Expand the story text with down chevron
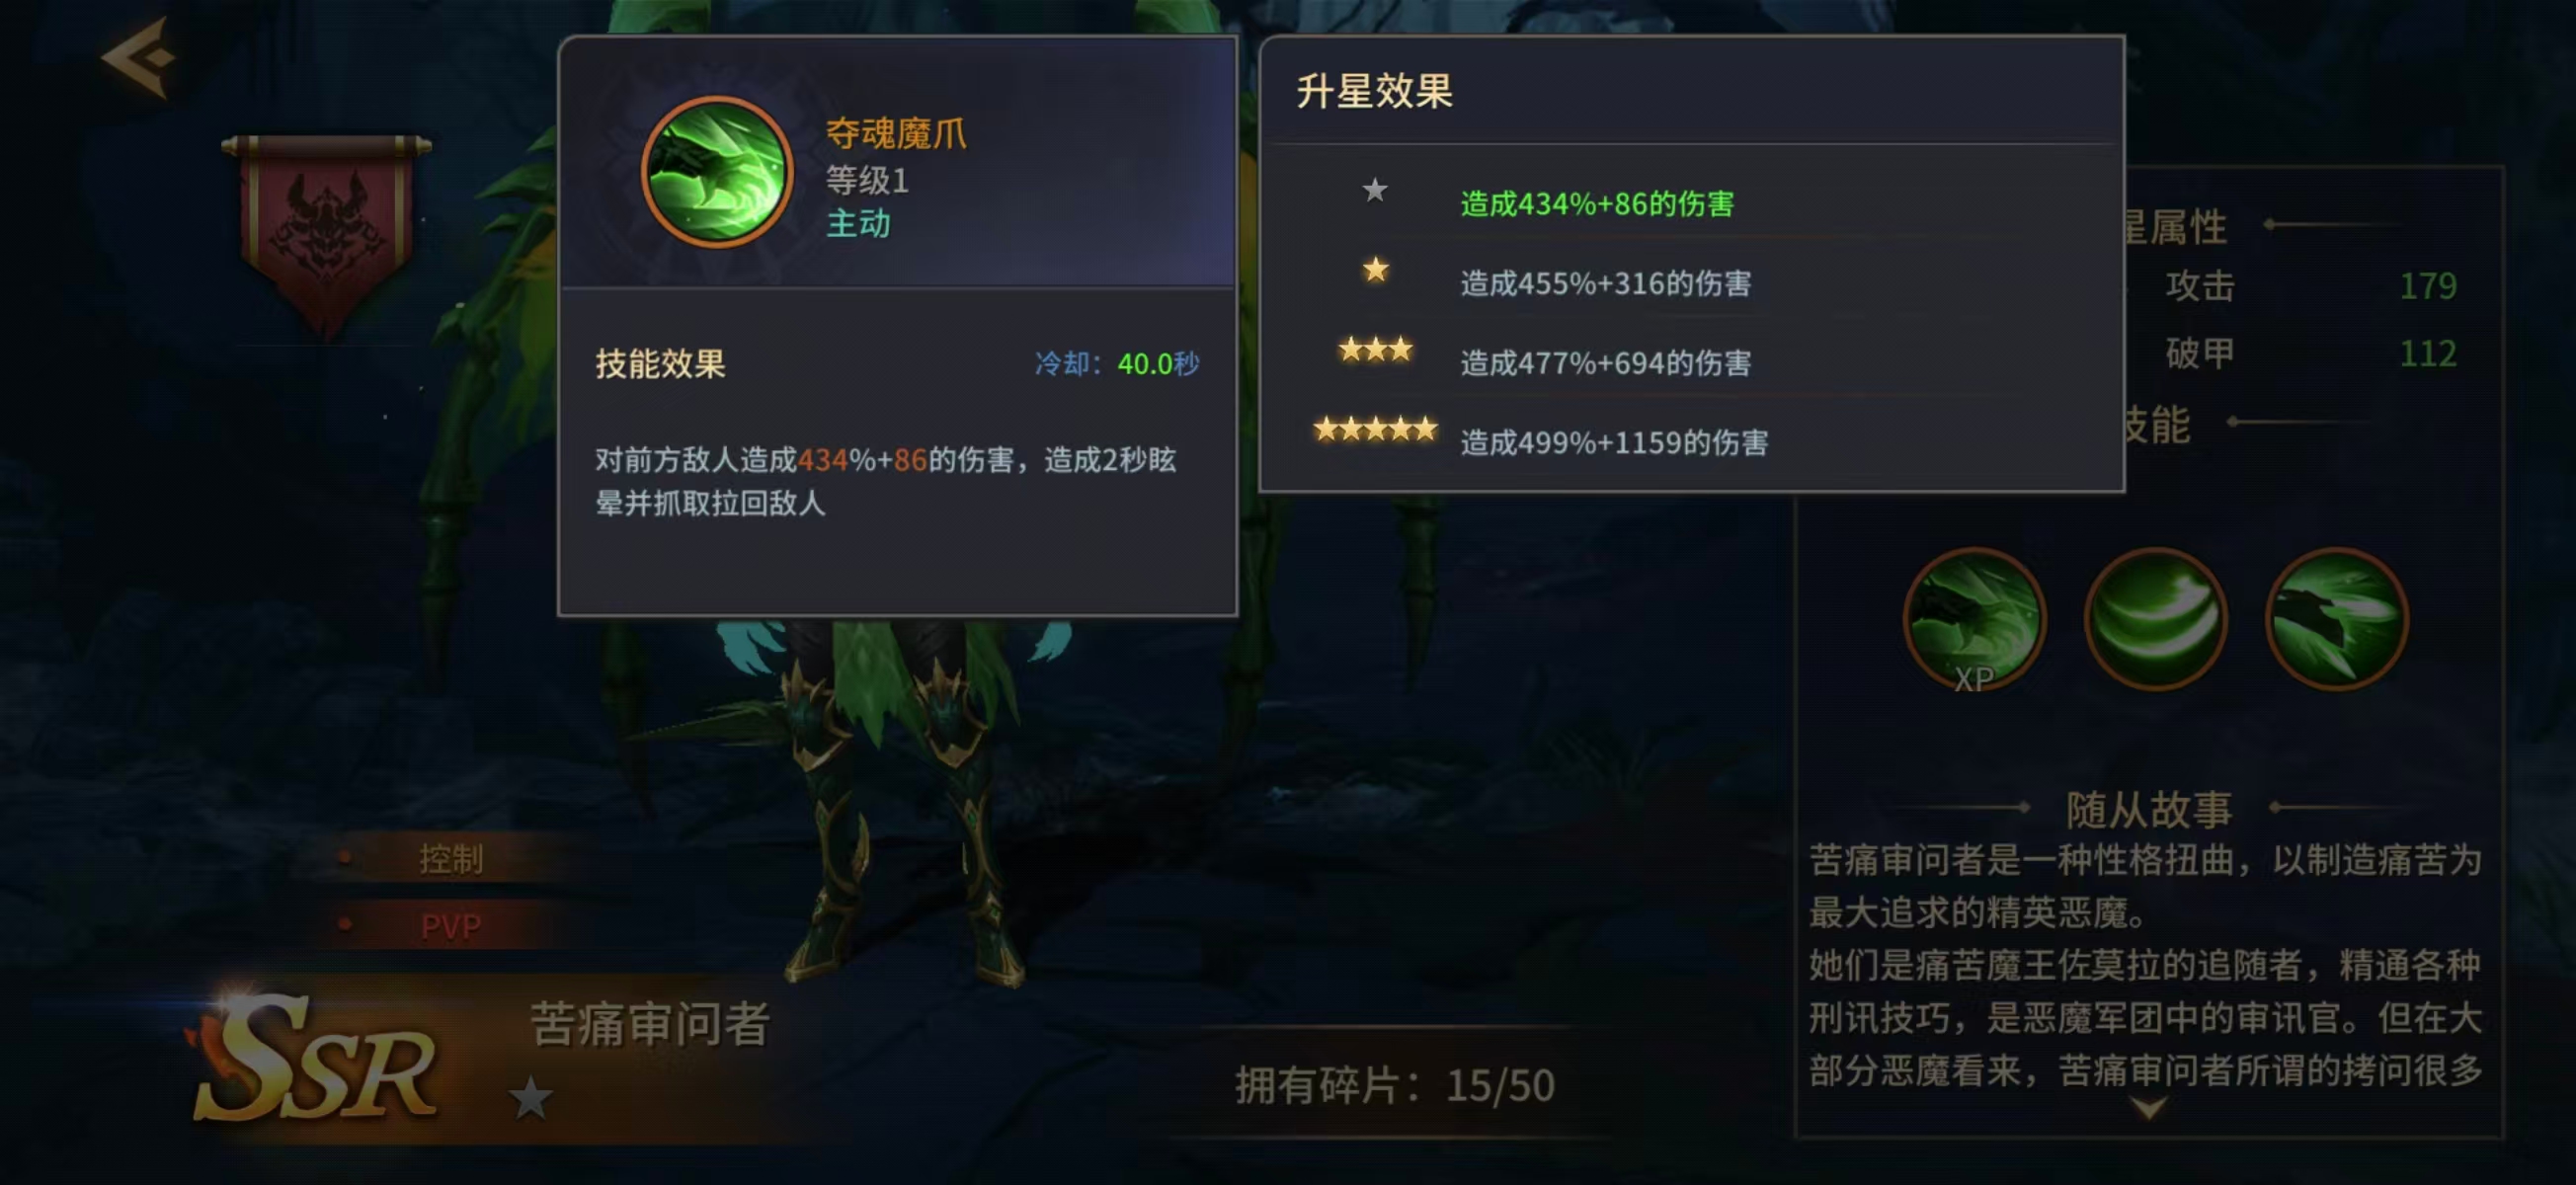 (x=2149, y=1109)
